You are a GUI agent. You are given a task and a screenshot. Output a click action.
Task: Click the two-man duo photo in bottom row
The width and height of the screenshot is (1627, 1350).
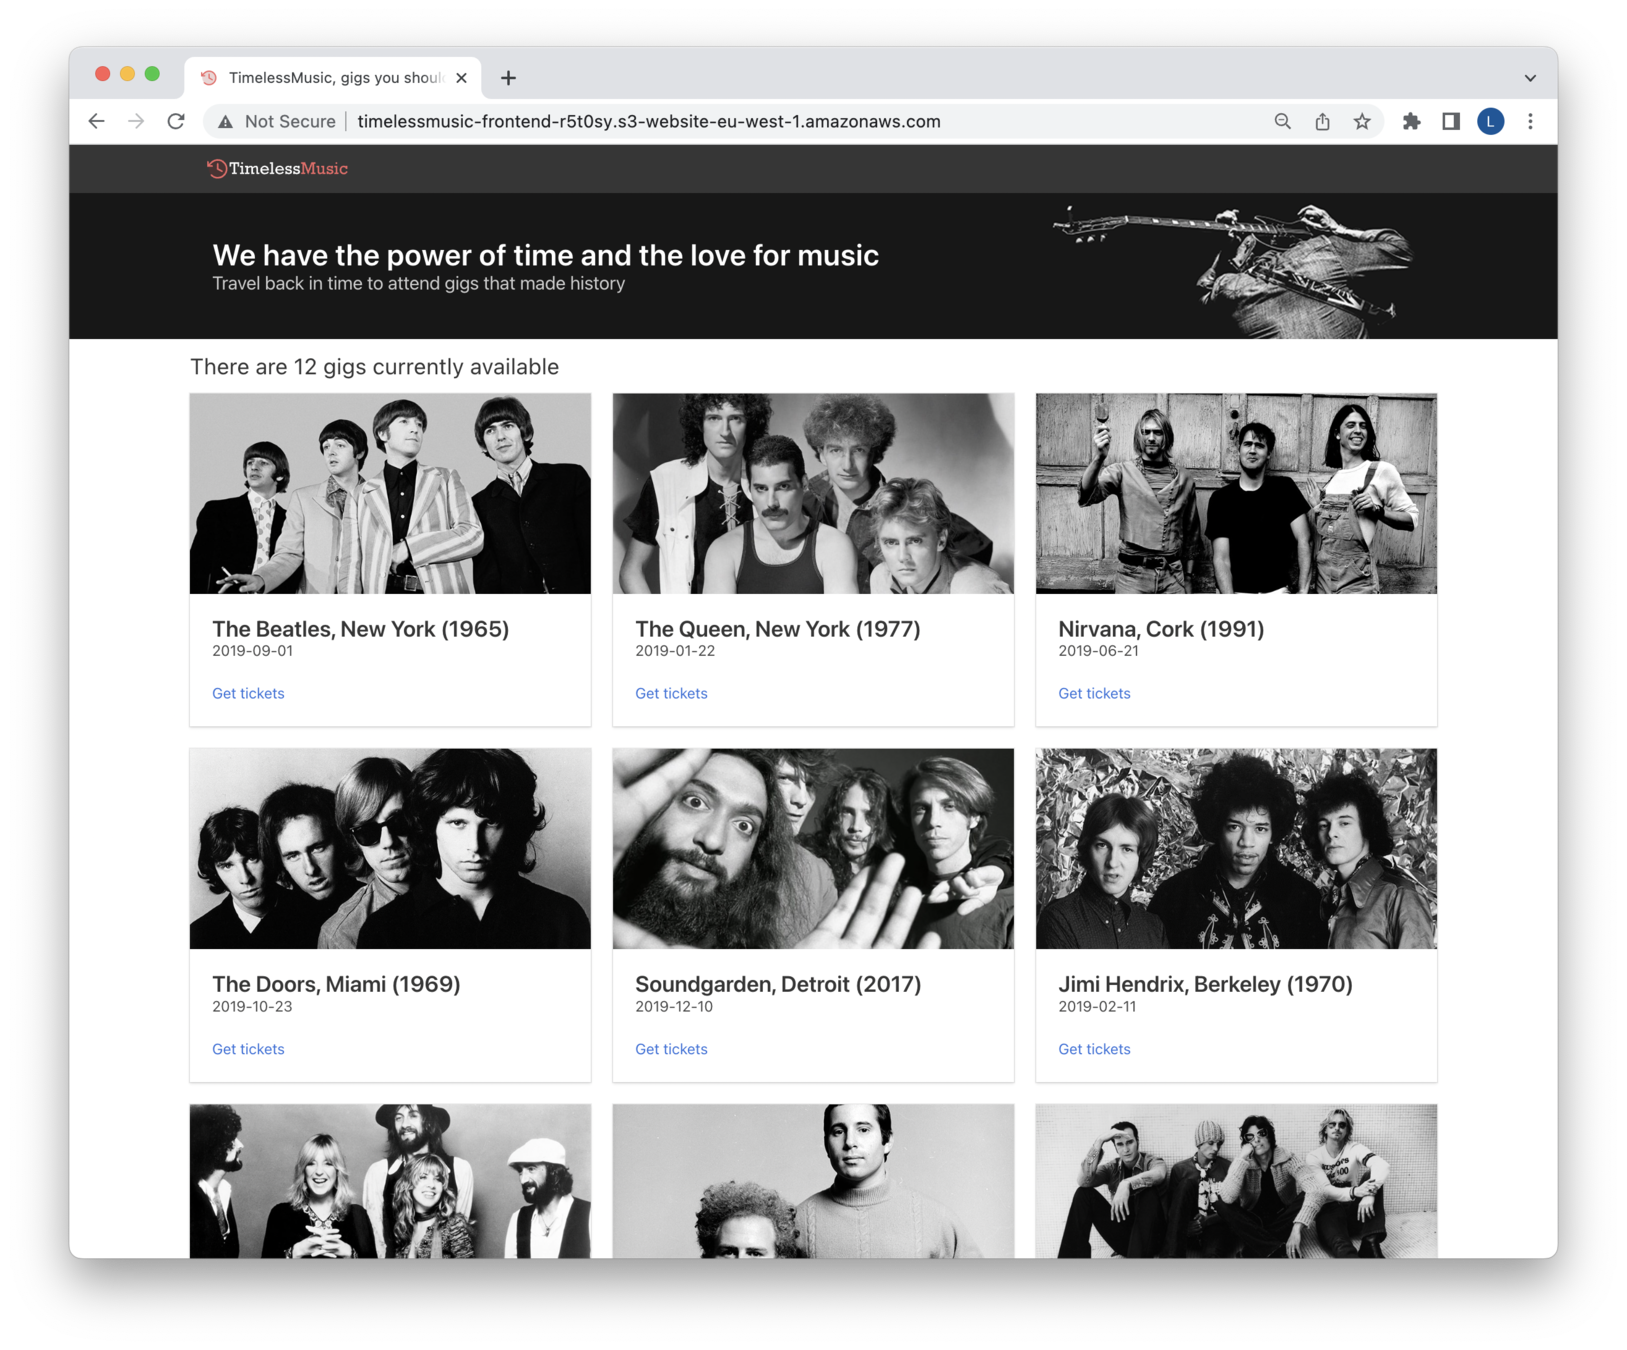(x=813, y=1181)
